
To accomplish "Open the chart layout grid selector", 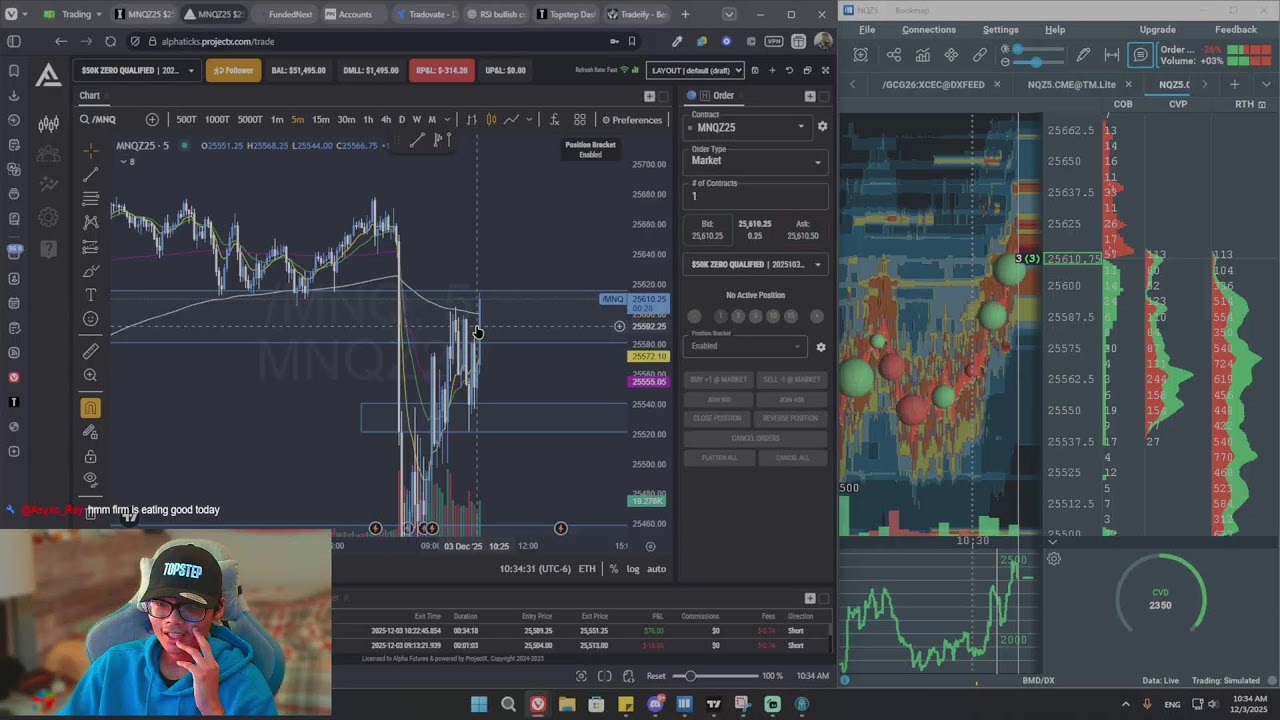I will pyautogui.click(x=580, y=120).
